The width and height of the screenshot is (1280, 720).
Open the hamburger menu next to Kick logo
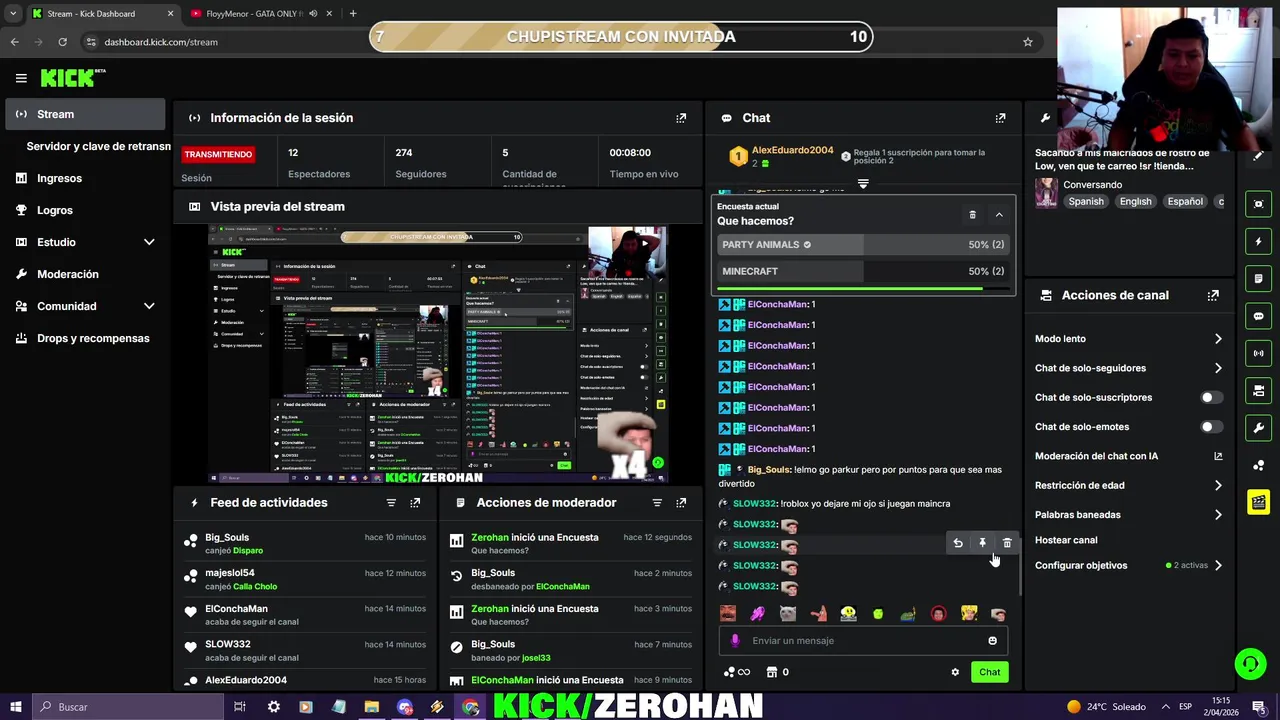[x=21, y=78]
